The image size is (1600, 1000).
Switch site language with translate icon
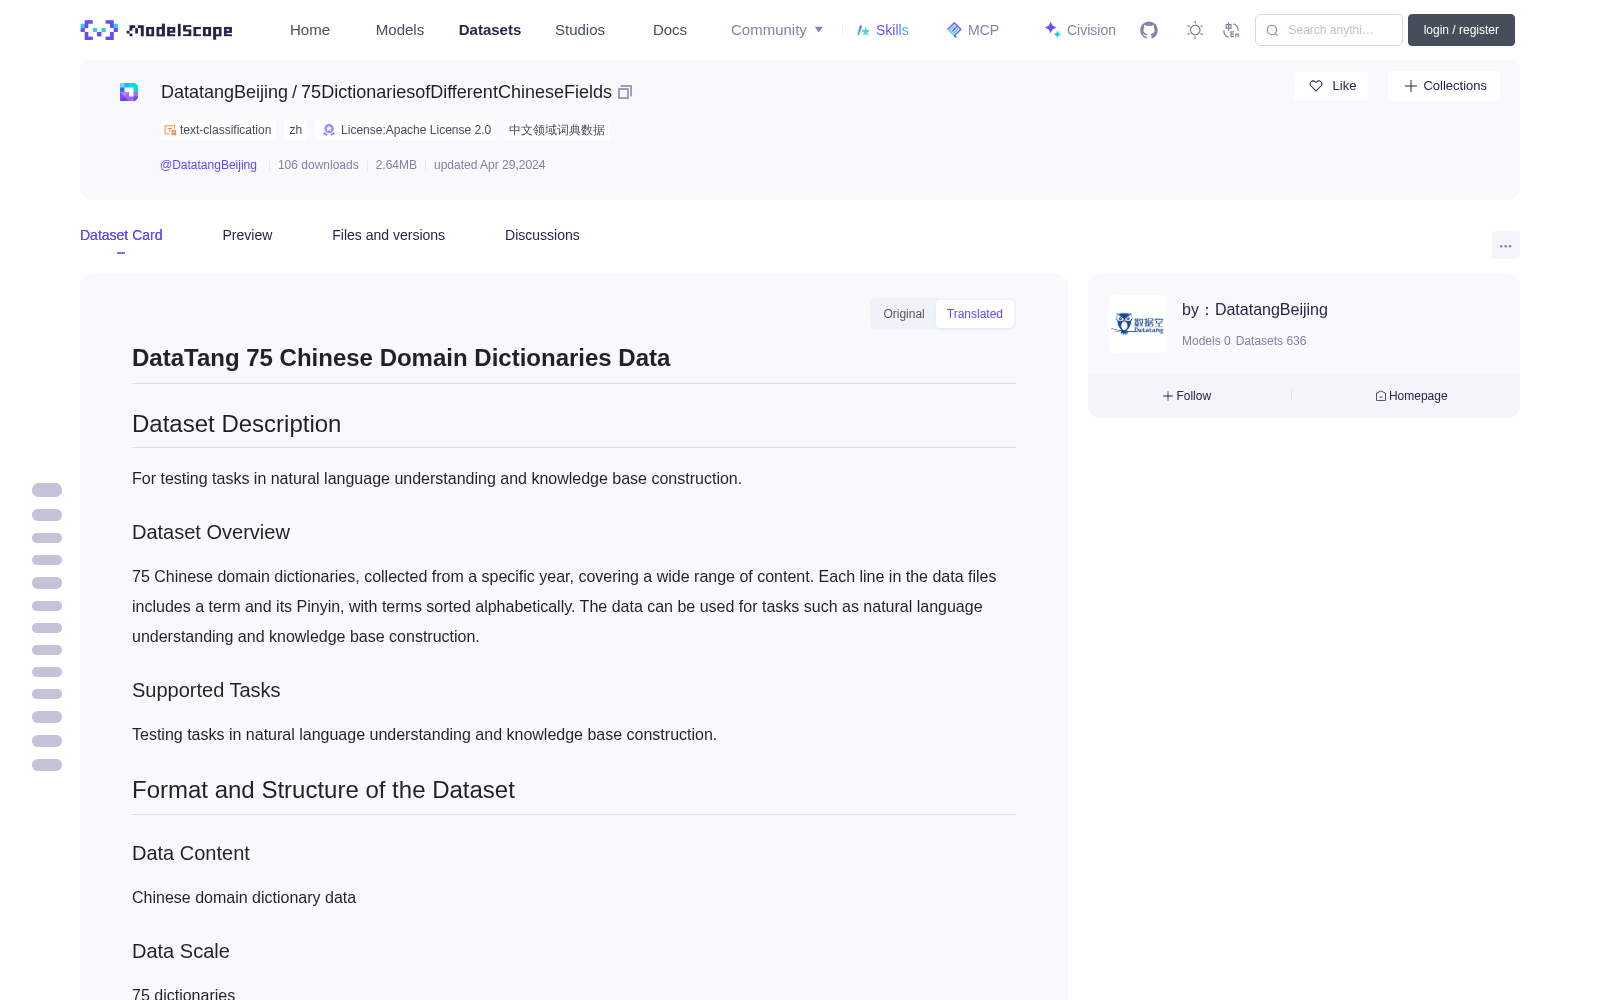(1231, 30)
